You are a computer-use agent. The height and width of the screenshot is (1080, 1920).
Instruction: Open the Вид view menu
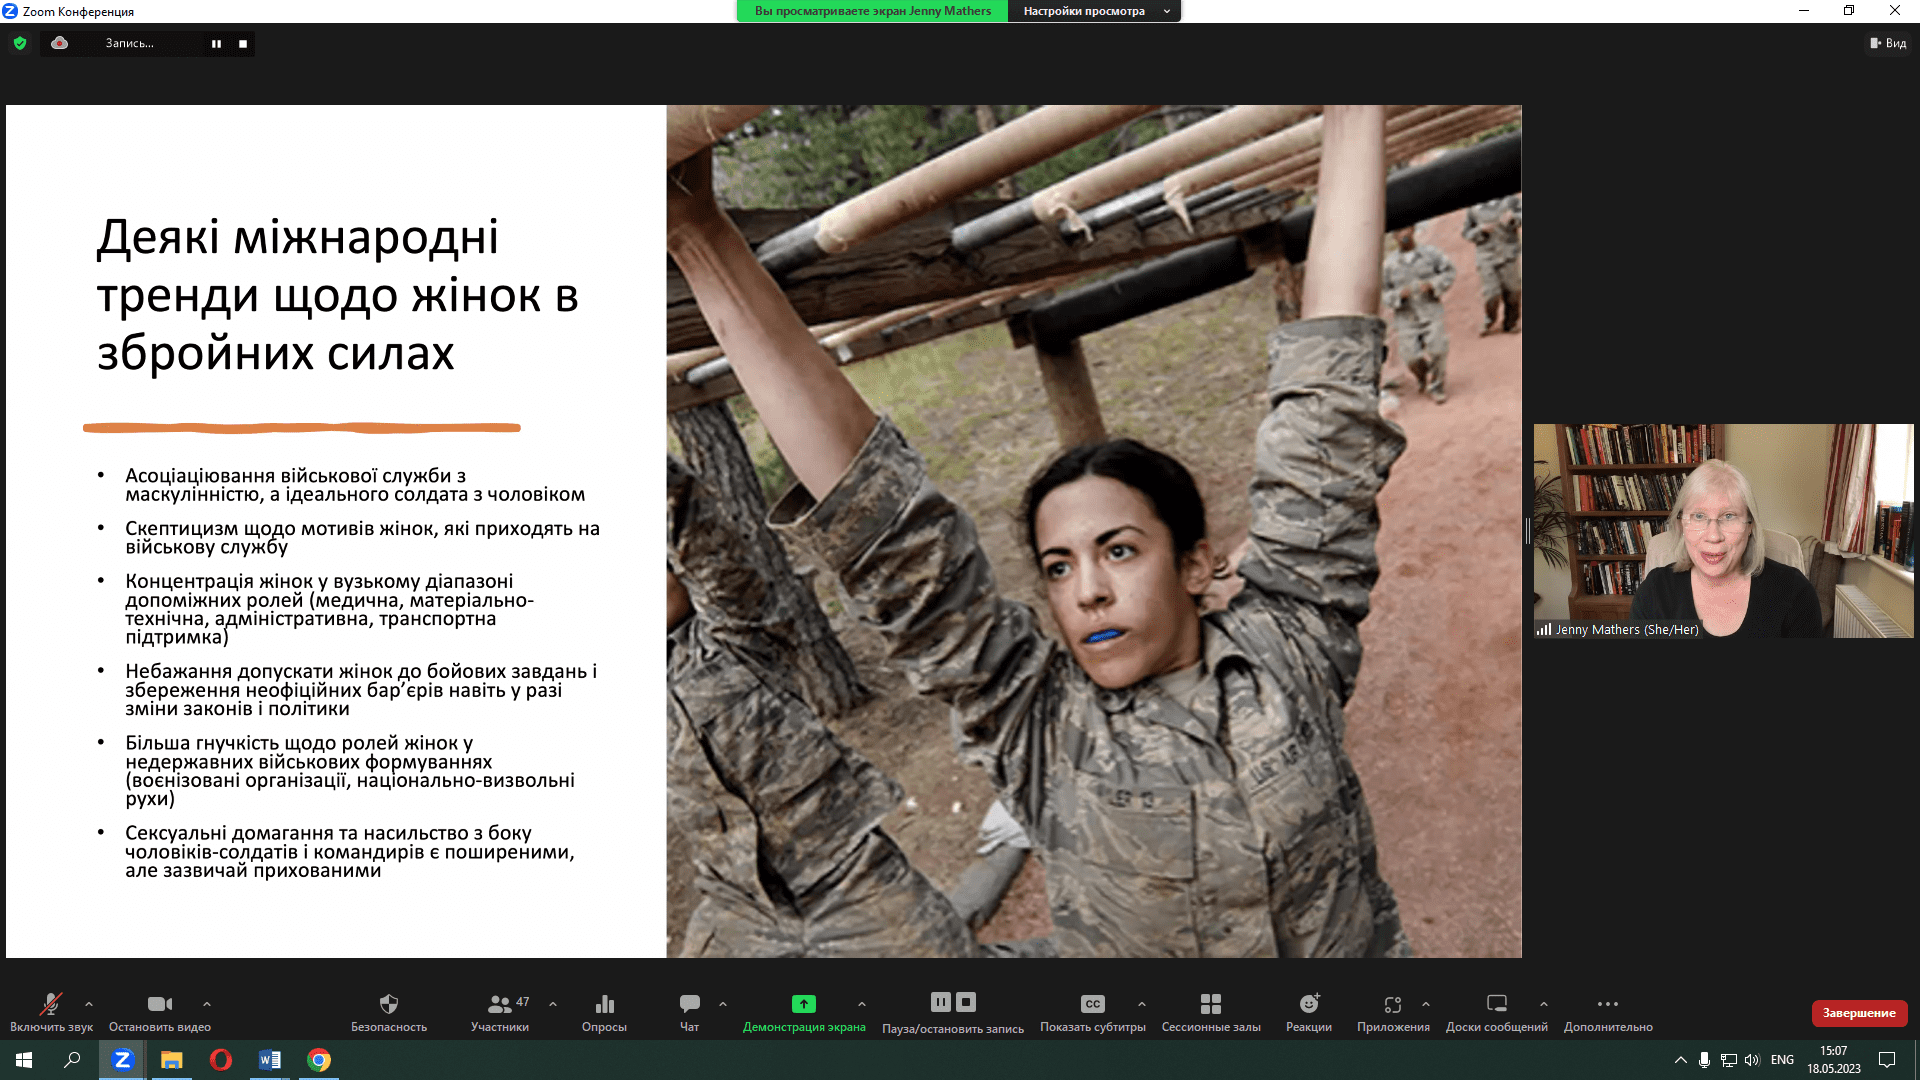point(1888,43)
